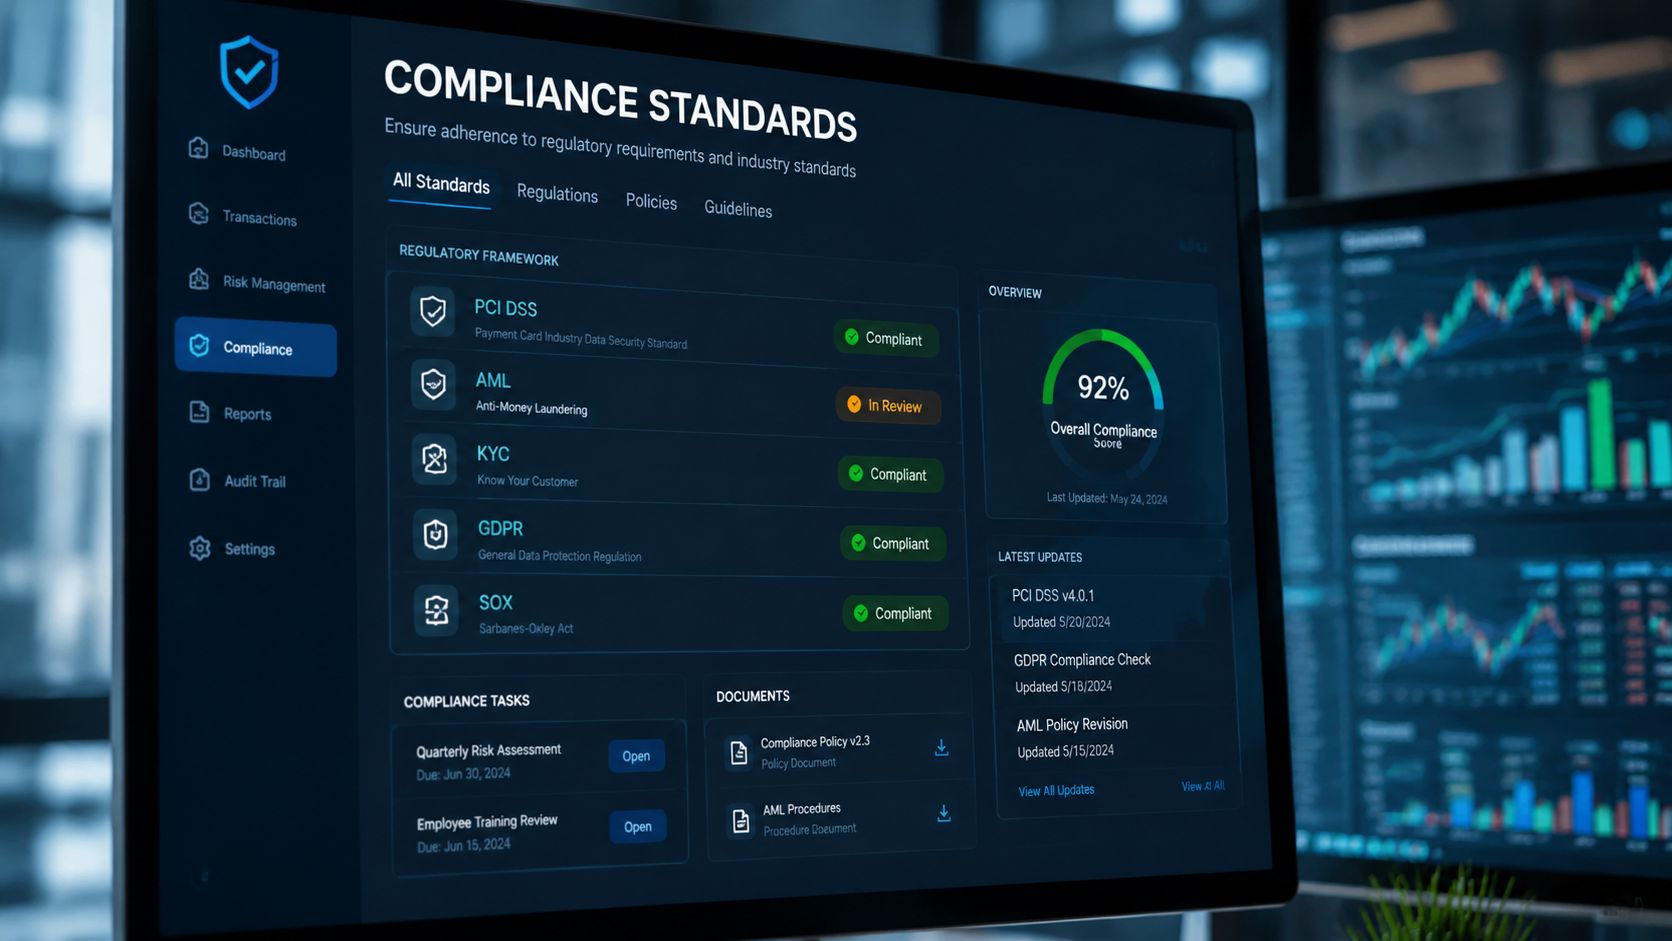Click the AML Procedures file icon
Image resolution: width=1672 pixels, height=941 pixels.
(x=741, y=821)
